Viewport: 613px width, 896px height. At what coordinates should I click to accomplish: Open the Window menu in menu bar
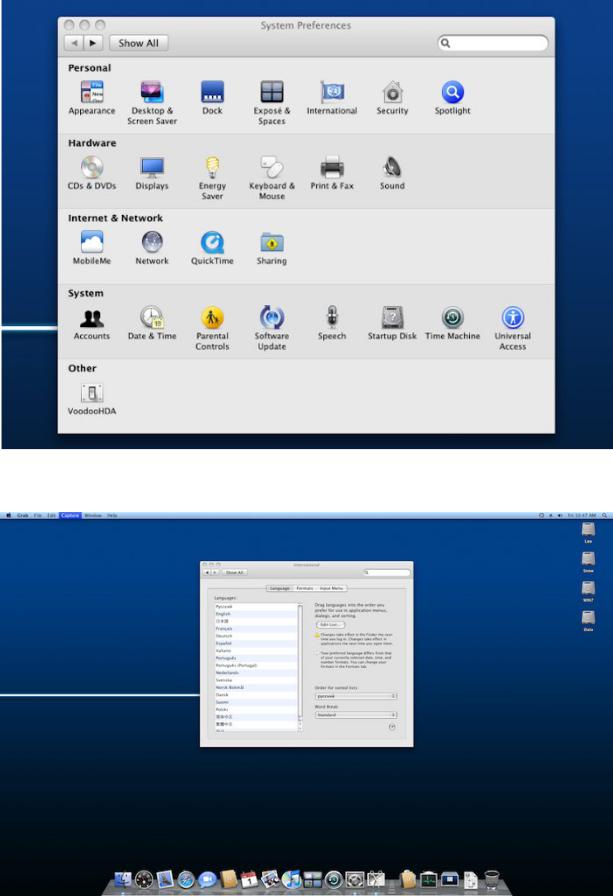pyautogui.click(x=93, y=515)
